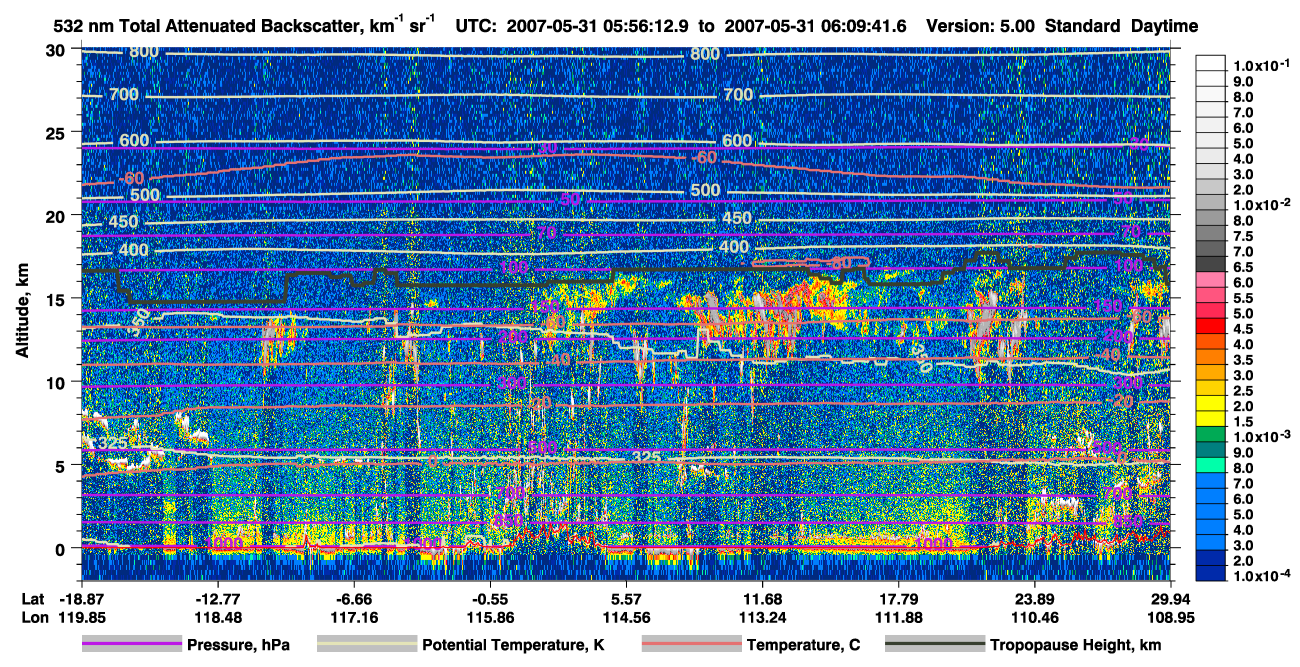
Task: Click the word 'Daytime' in the title
Action: 1165,26
